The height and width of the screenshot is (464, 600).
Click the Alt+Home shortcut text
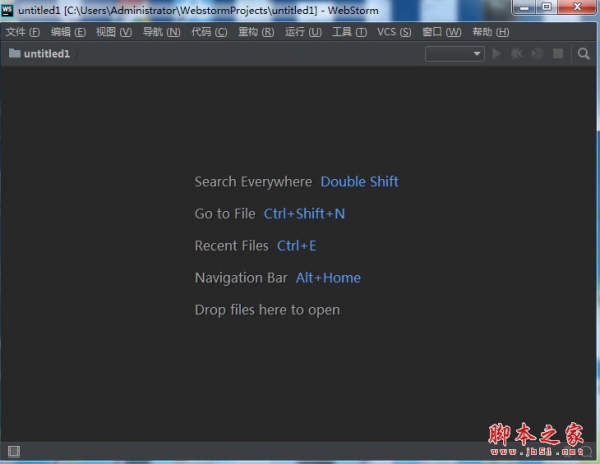[x=328, y=278]
